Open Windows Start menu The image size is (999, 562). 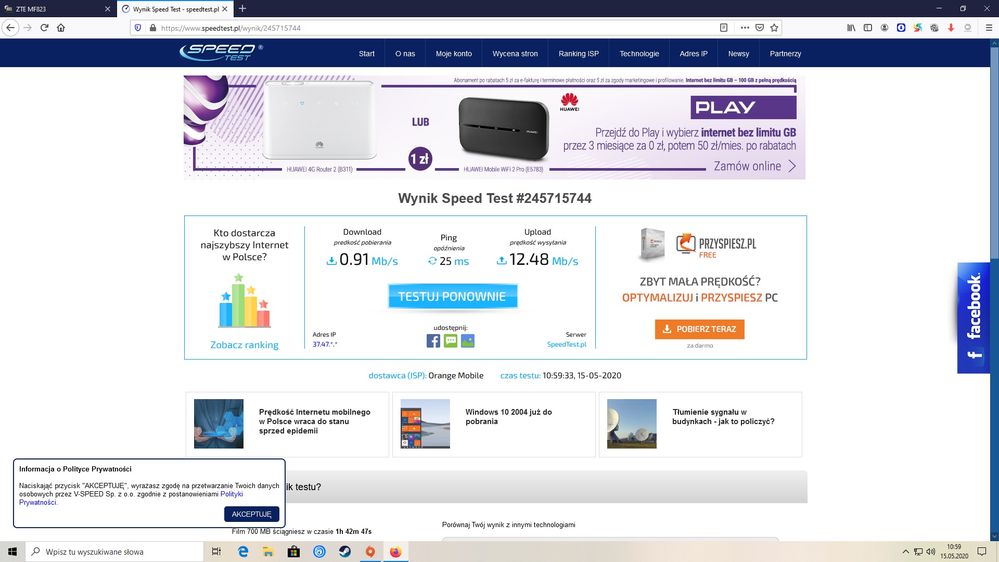tap(12, 552)
